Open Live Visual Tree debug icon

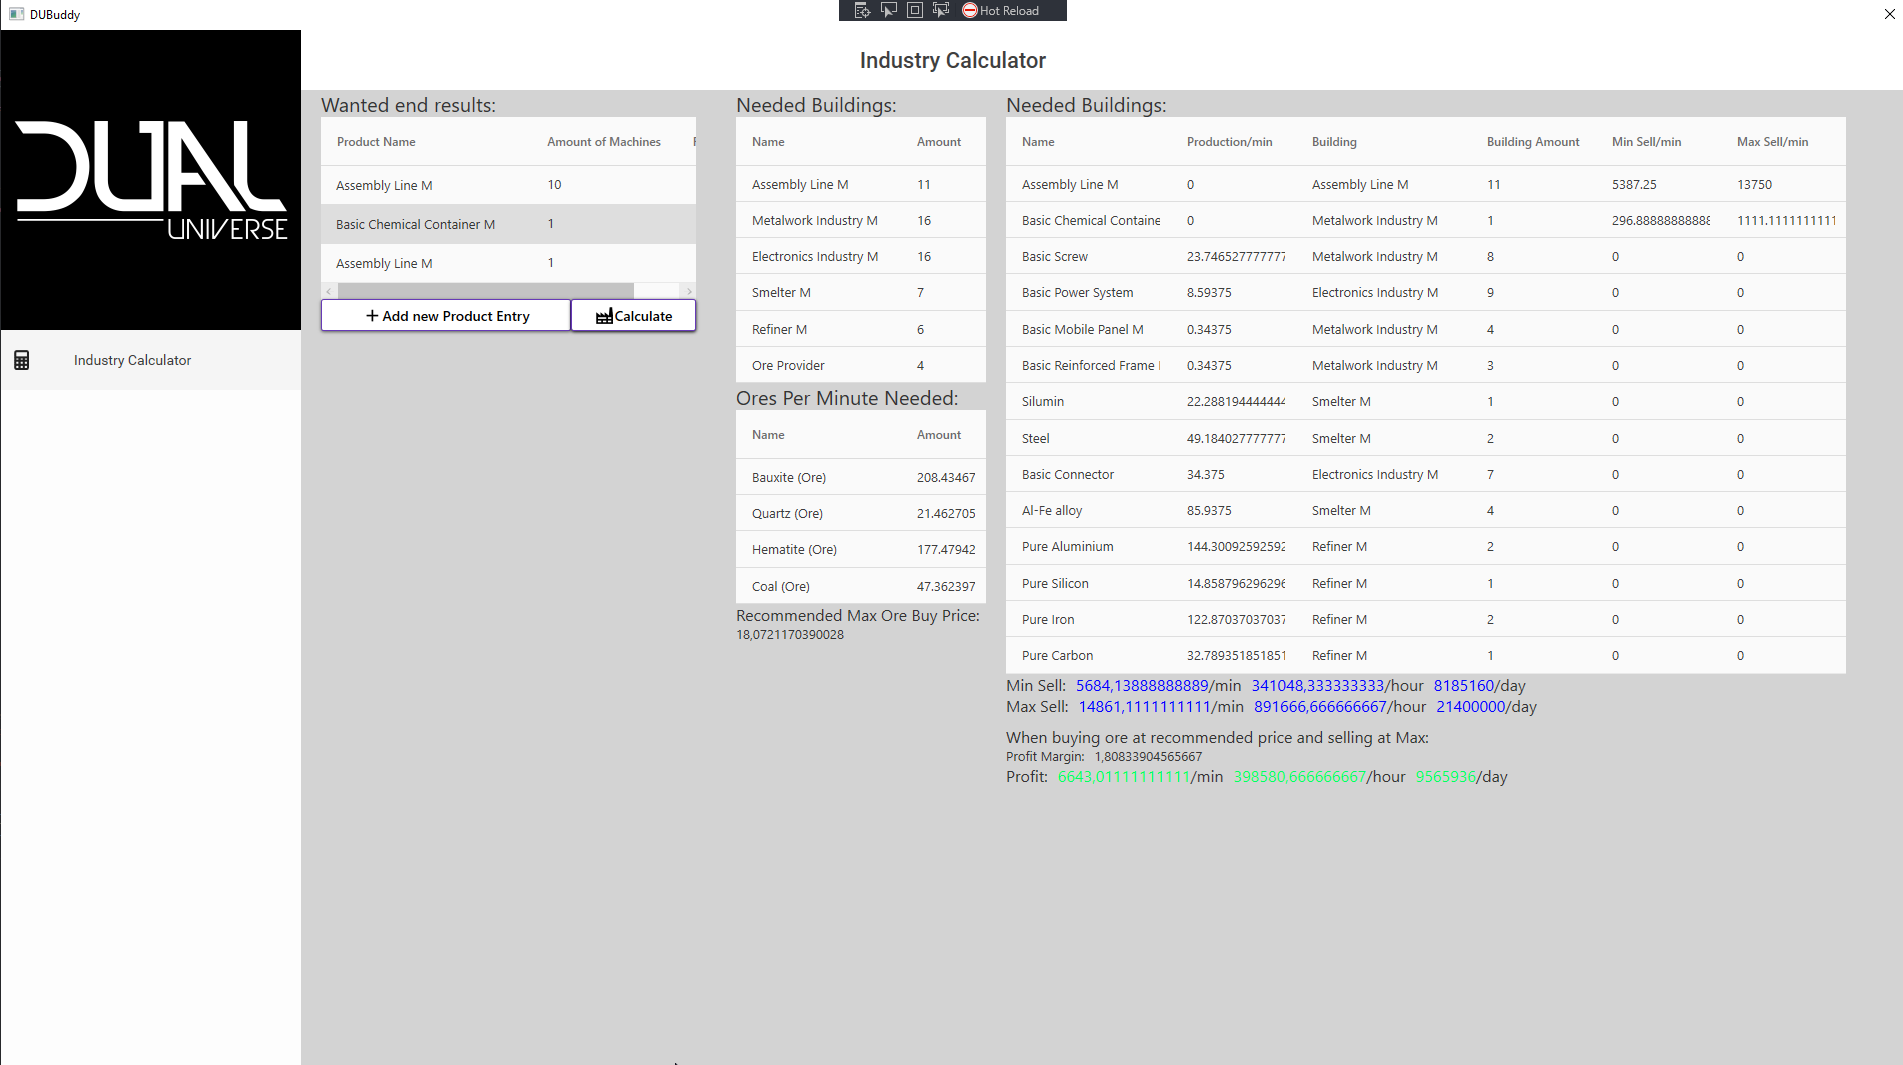(x=862, y=10)
